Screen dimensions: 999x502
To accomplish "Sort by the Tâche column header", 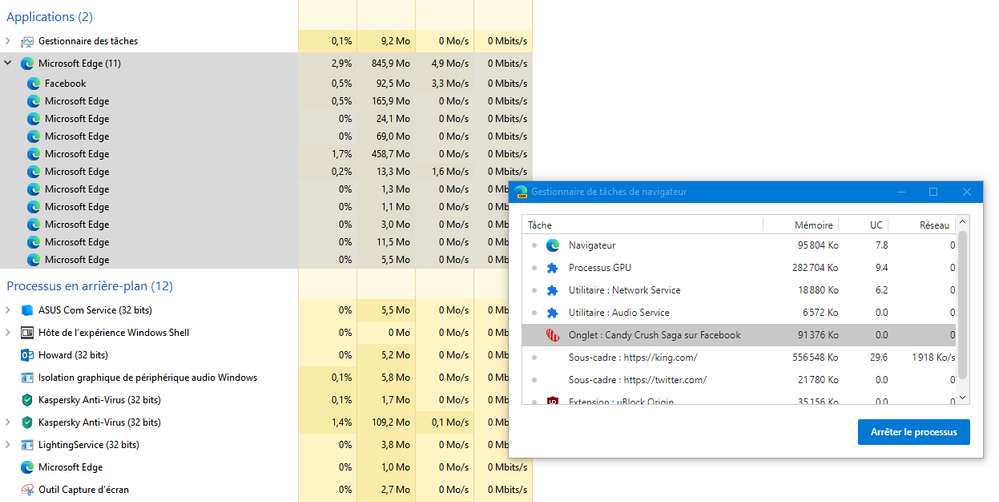I will tap(642, 225).
